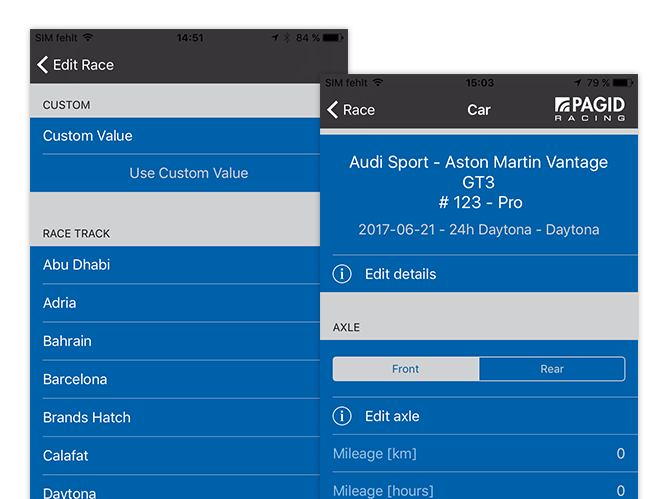Tap the Custom Value field
The width and height of the screenshot is (668, 499).
pos(175,136)
